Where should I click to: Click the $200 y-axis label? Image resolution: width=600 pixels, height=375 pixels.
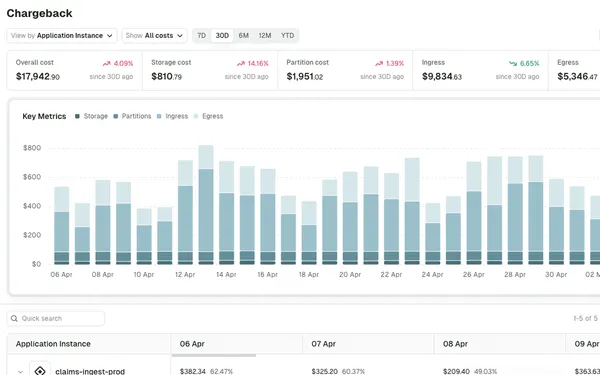32,235
